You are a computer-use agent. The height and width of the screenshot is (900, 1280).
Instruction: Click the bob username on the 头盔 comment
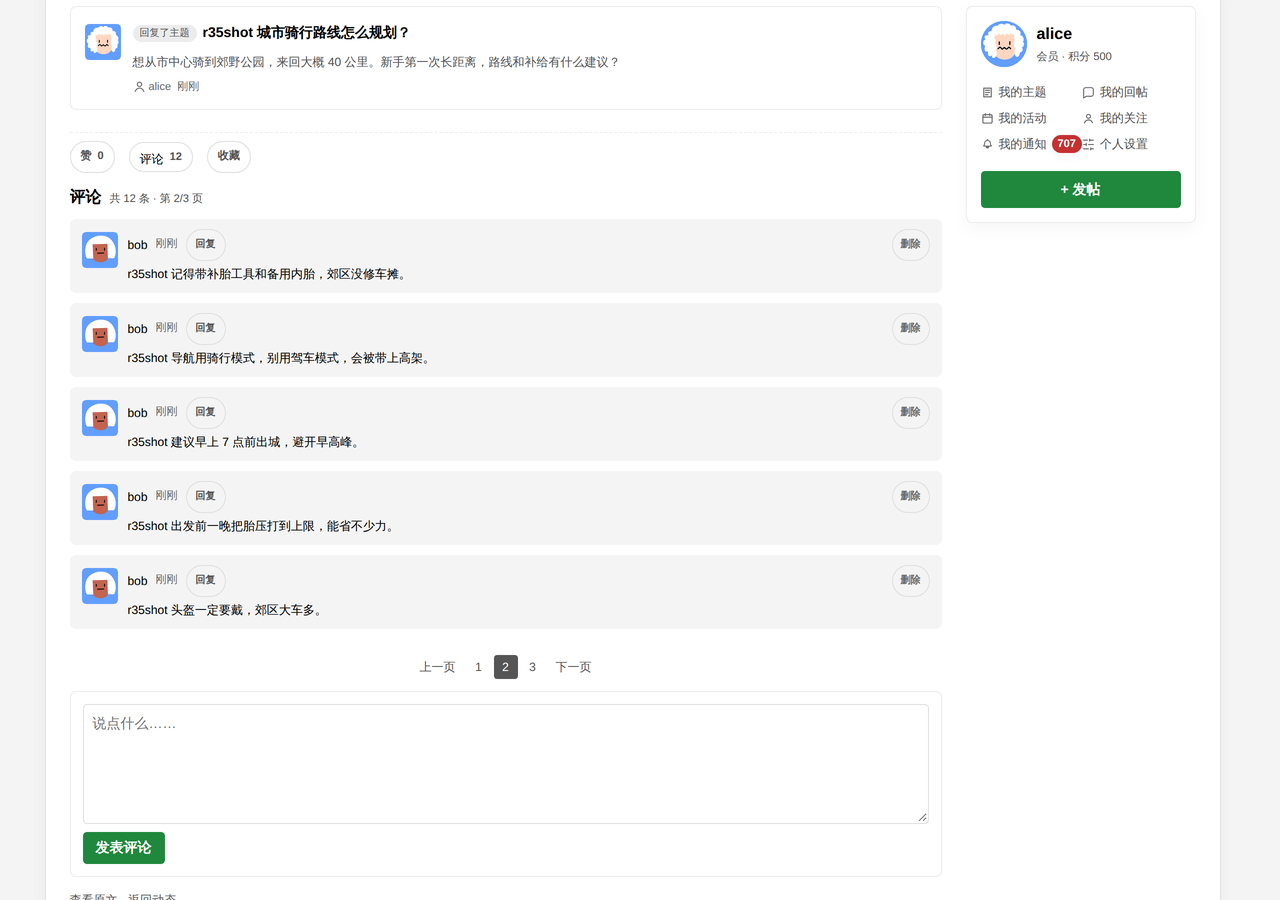click(x=138, y=581)
